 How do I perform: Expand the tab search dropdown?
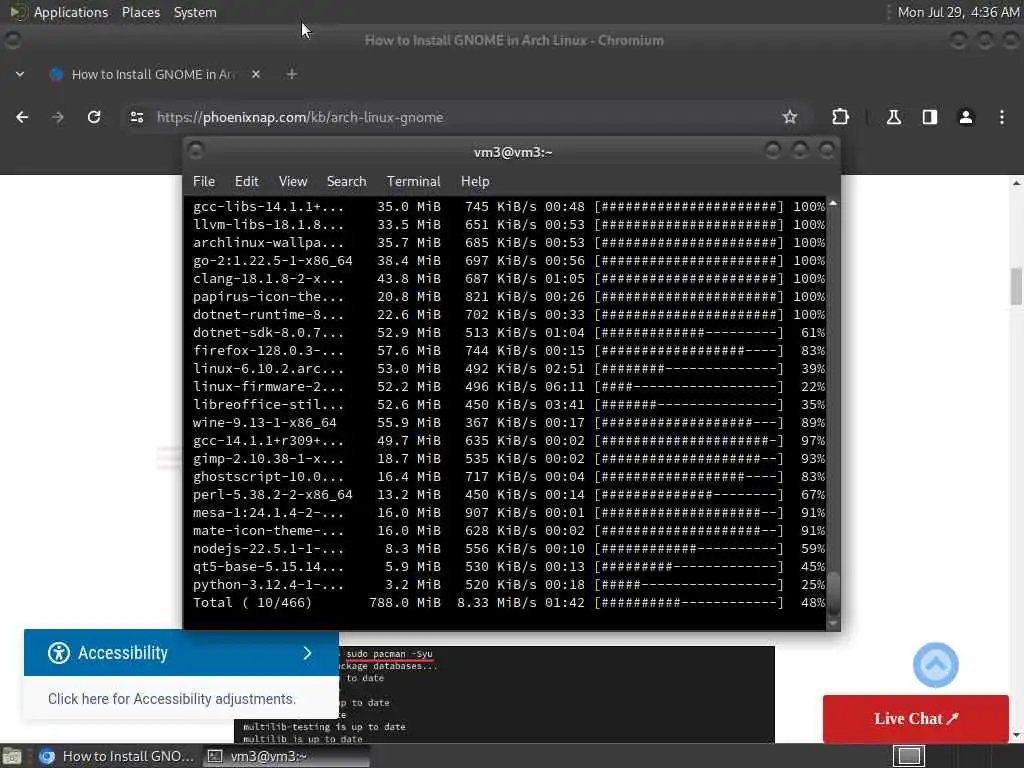click(20, 74)
